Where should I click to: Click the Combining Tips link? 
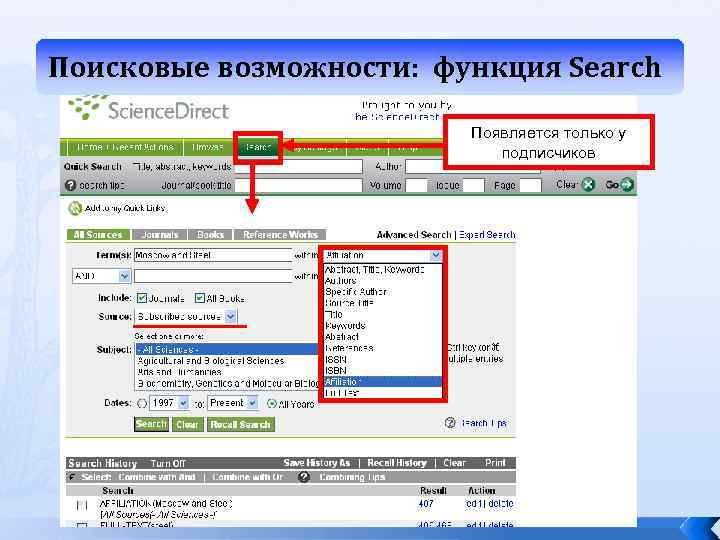(x=352, y=477)
